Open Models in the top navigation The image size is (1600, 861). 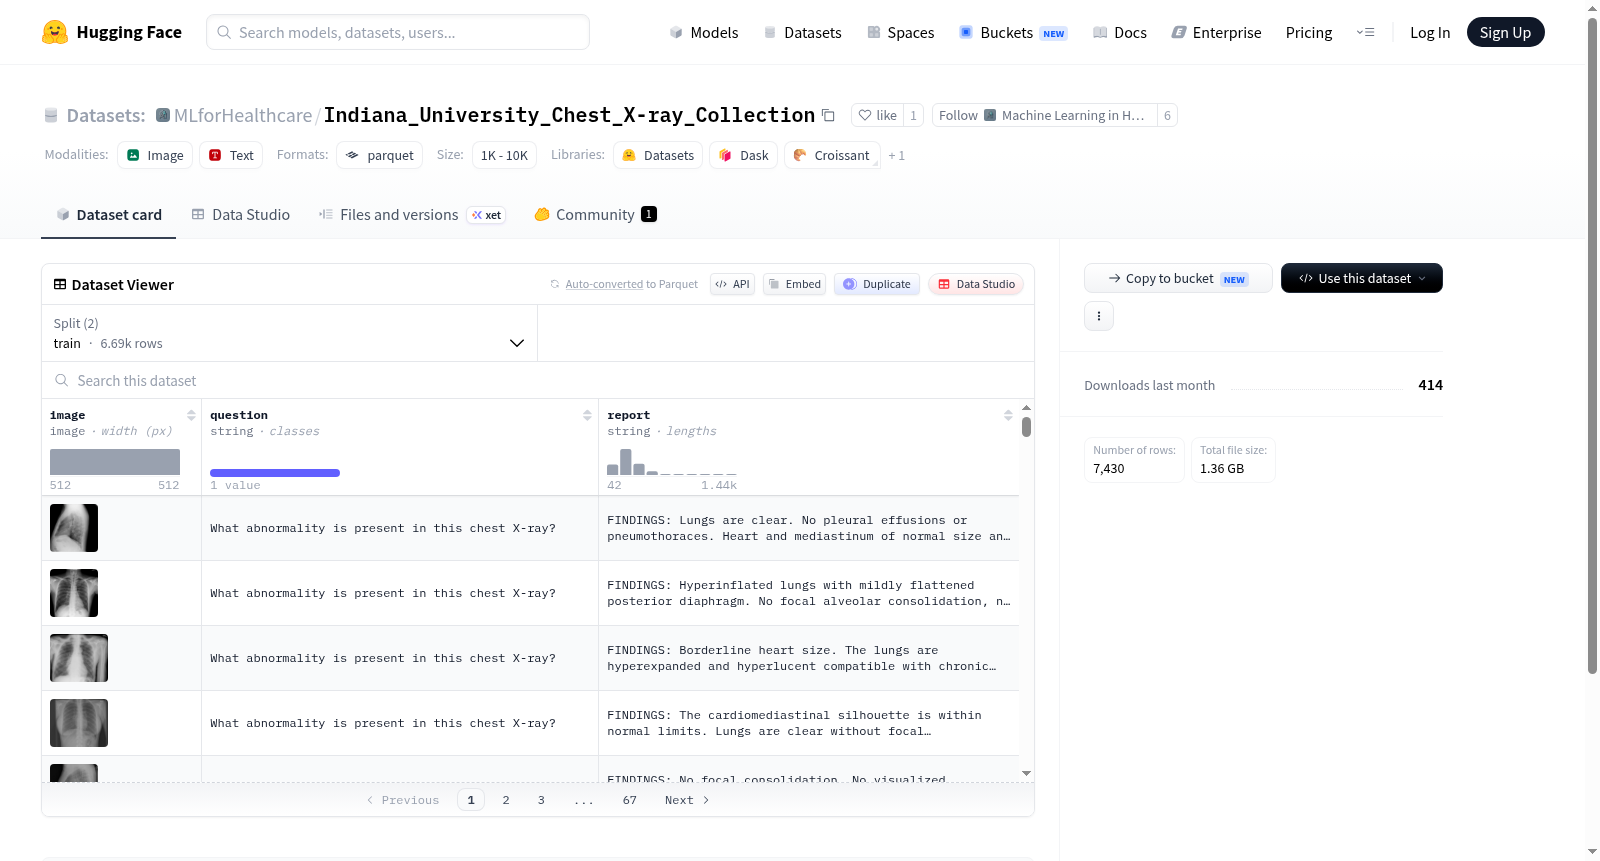(x=704, y=33)
